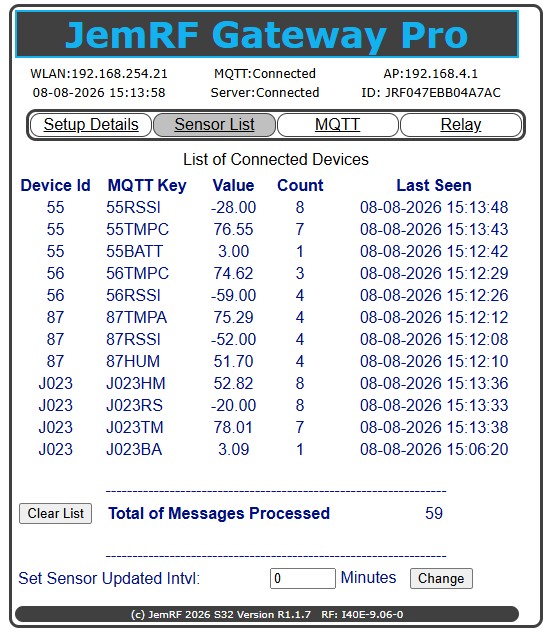The image size is (552, 633).
Task: Click the value -20.00
Action: click(x=233, y=406)
